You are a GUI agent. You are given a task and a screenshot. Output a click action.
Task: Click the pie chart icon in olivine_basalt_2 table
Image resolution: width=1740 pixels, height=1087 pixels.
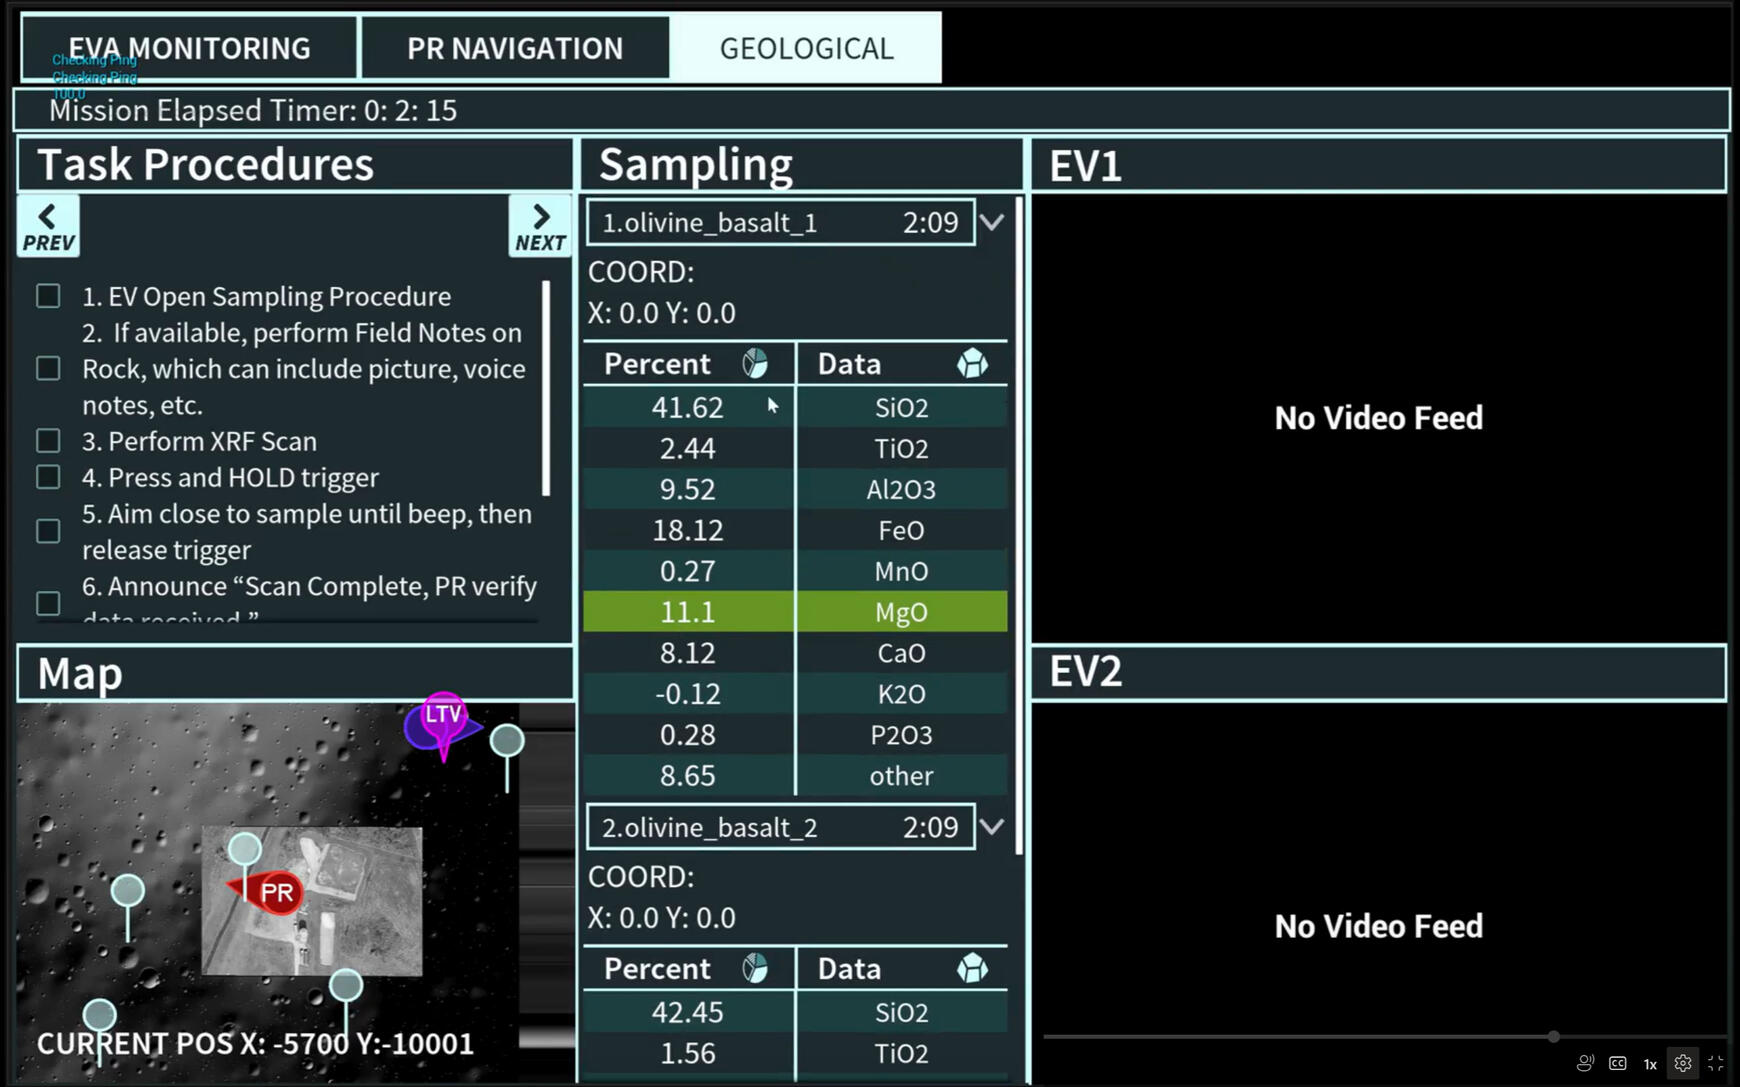(x=755, y=969)
